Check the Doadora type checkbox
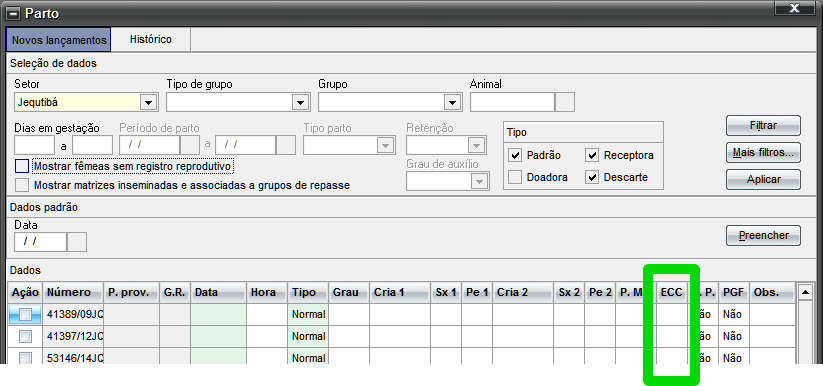This screenshot has height=386, width=823. pyautogui.click(x=515, y=178)
